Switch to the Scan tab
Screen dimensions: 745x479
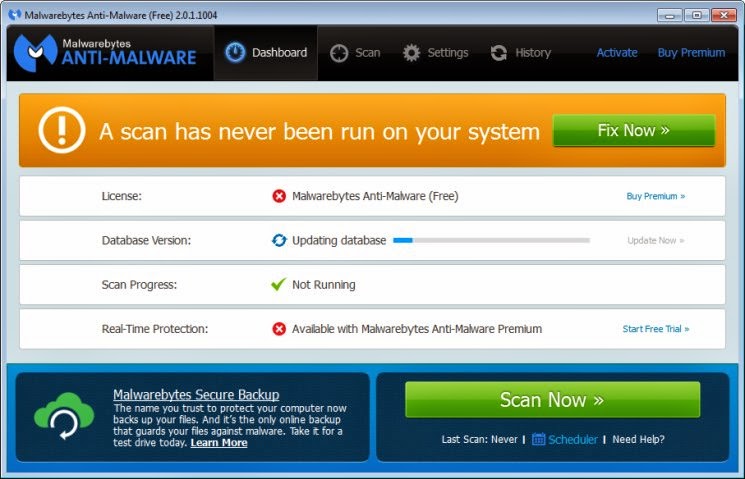click(355, 53)
